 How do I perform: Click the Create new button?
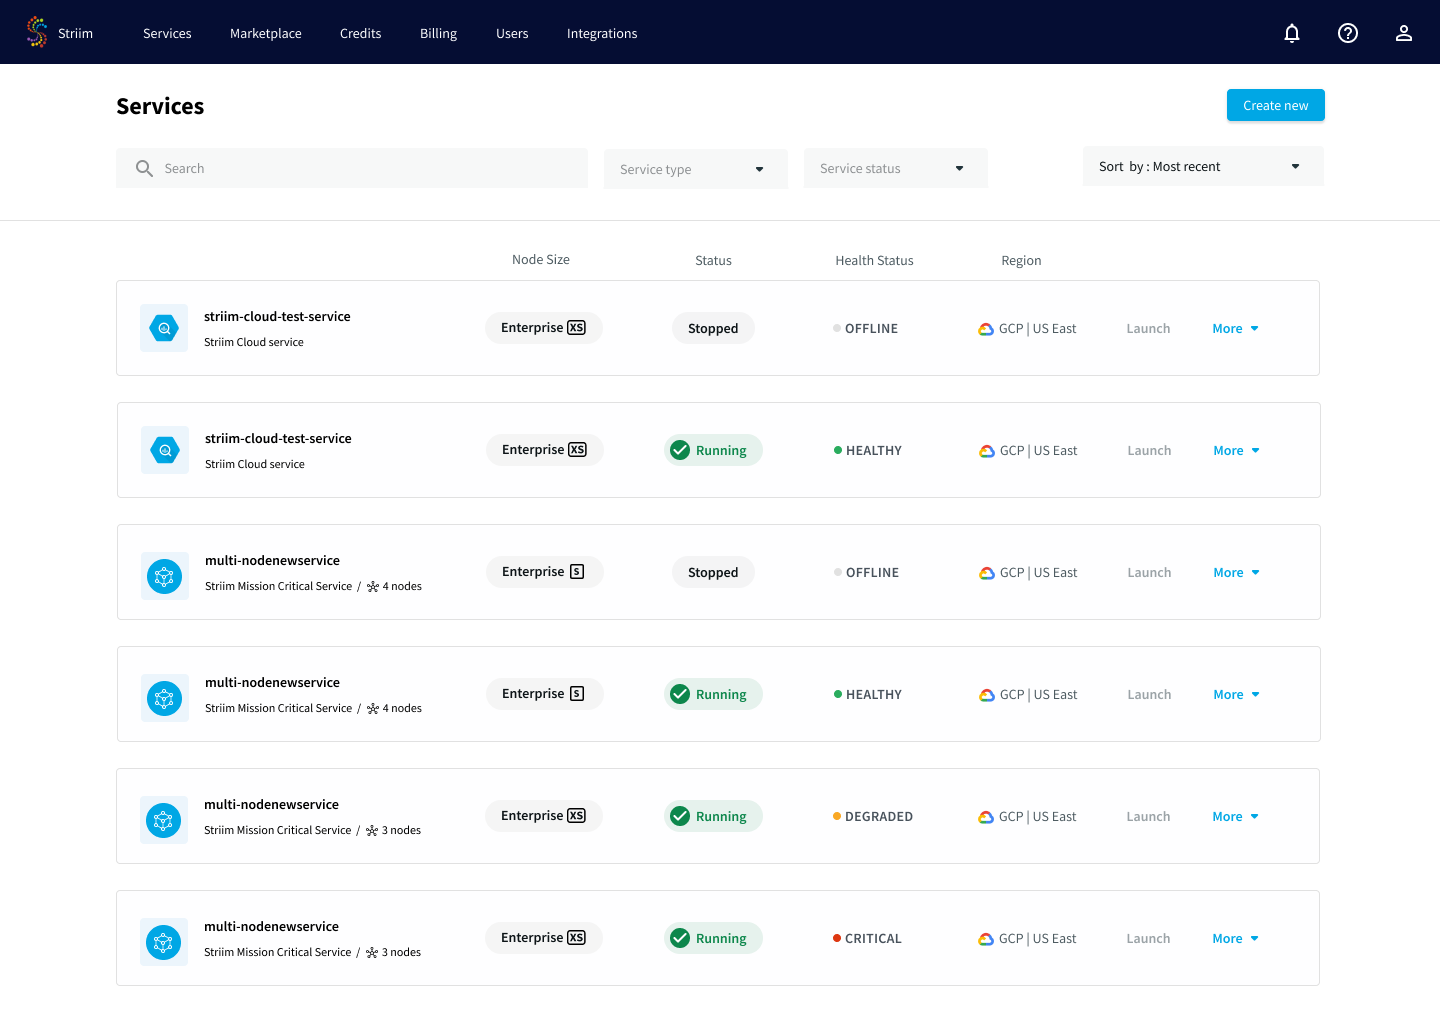tap(1276, 105)
